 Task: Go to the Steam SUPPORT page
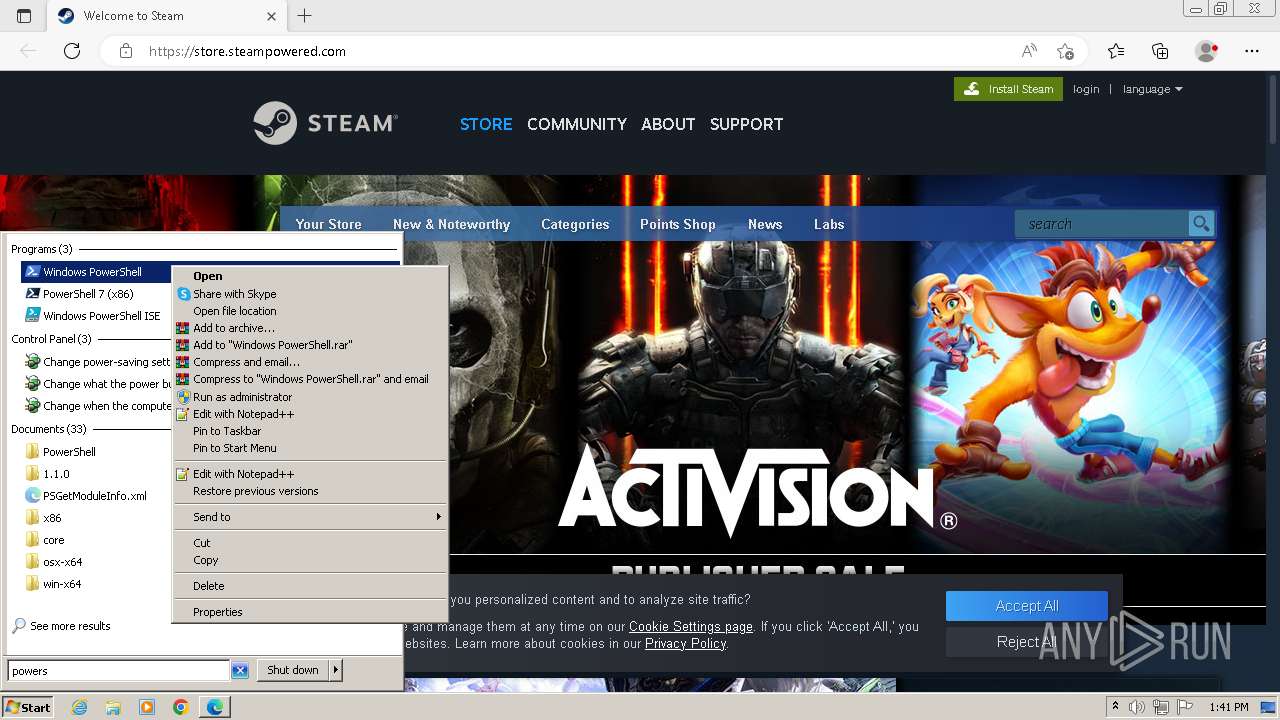(x=746, y=124)
